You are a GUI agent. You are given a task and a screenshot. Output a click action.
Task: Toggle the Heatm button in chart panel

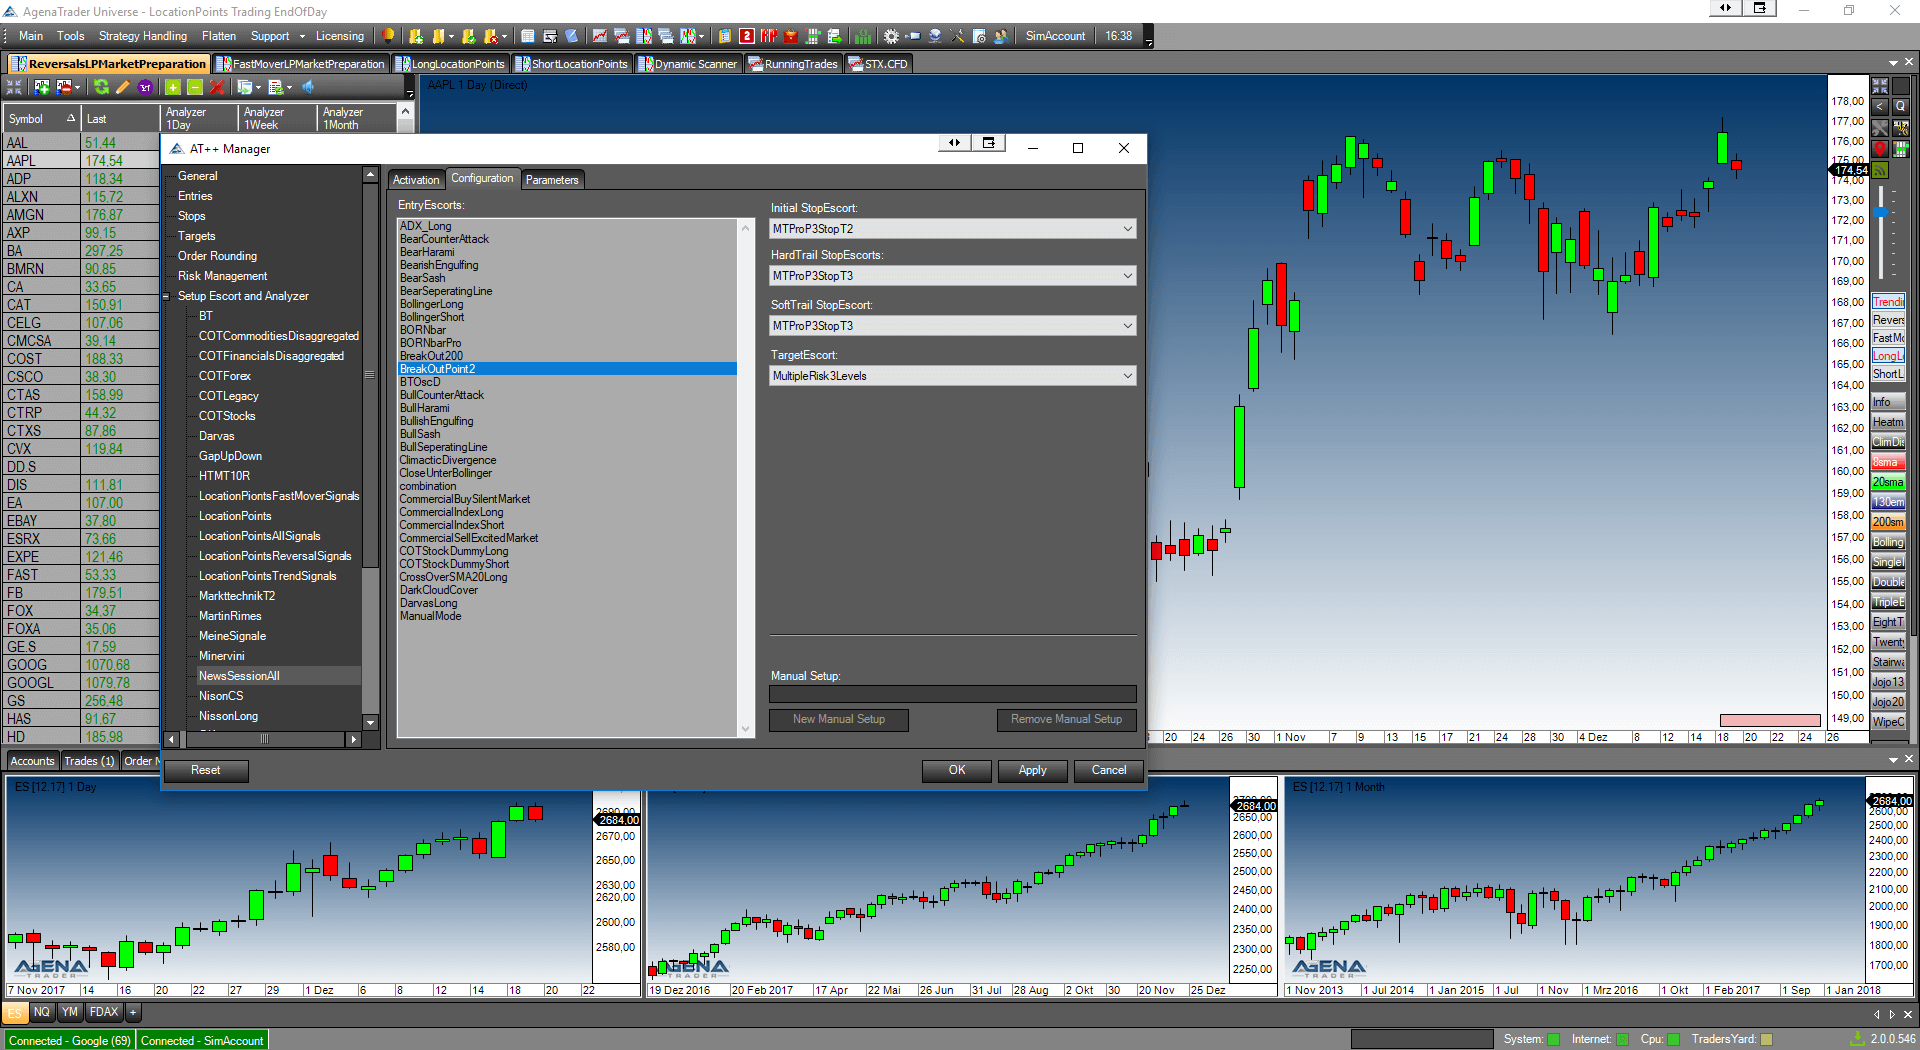coord(1888,422)
